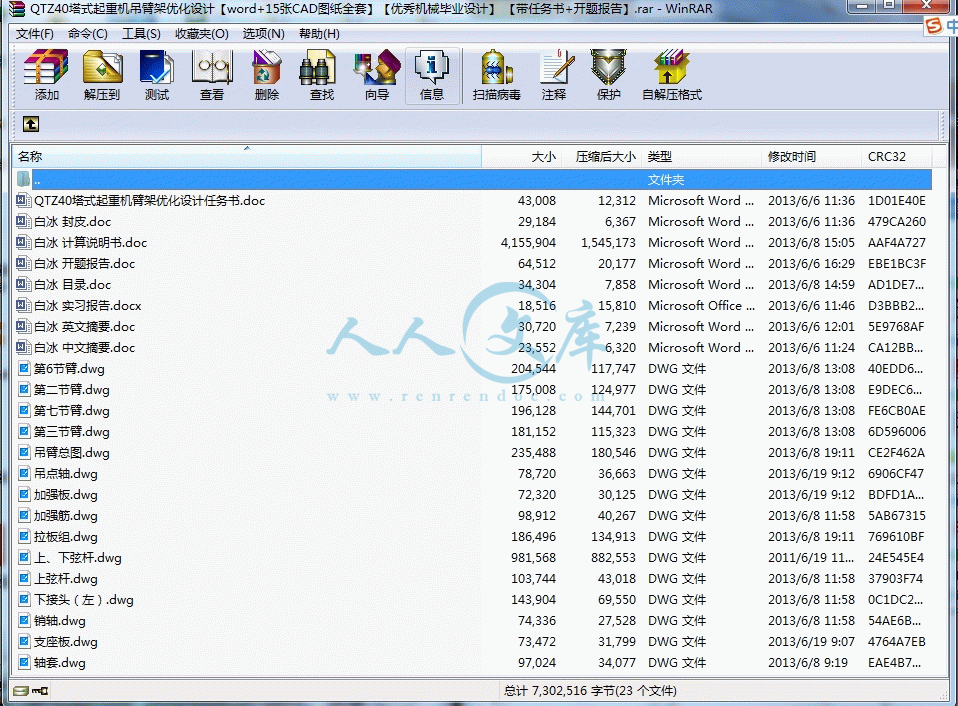
Task: Click the Sogou input method tray icon
Action: [x=934, y=26]
